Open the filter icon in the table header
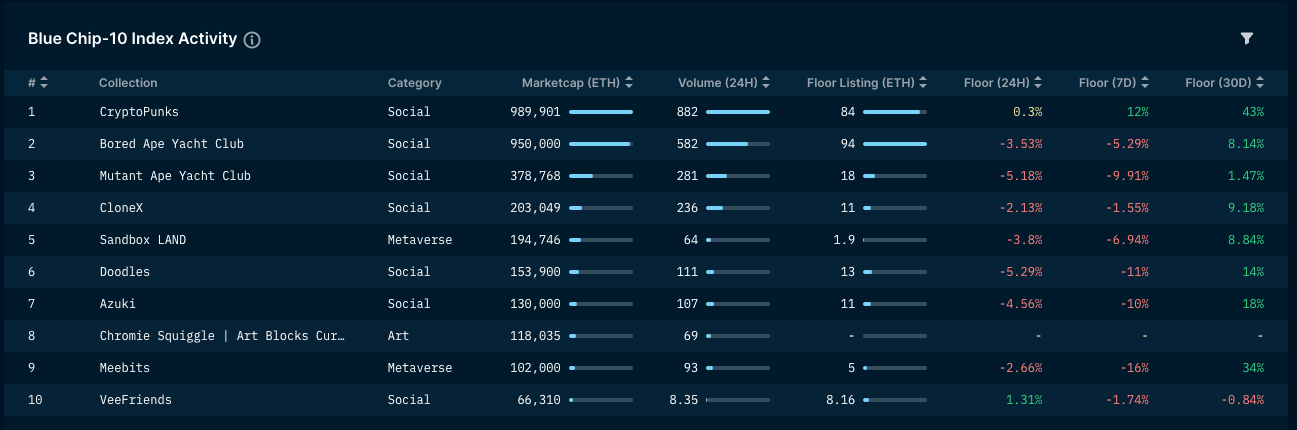Viewport: 1297px width, 430px height. coord(1246,39)
